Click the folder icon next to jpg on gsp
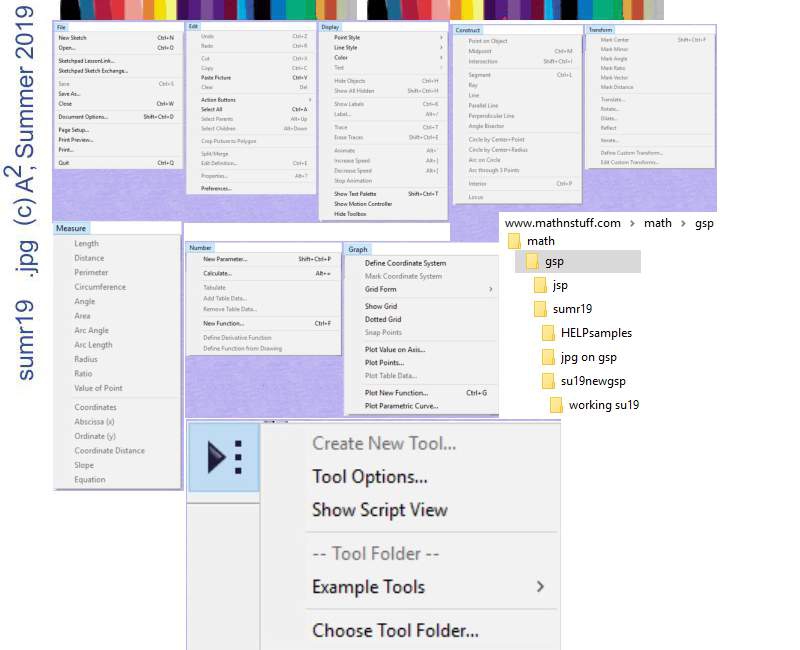This screenshot has width=800, height=650. pyautogui.click(x=548, y=357)
